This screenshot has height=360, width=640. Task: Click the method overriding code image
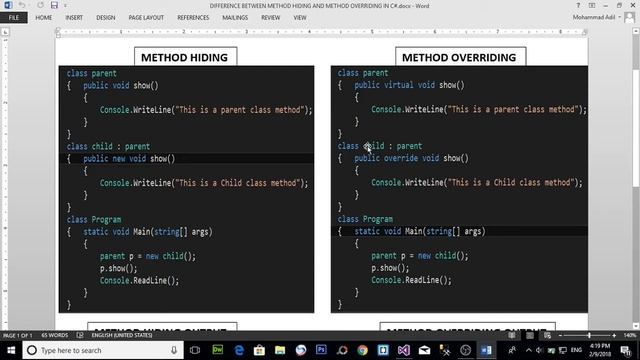tap(459, 189)
